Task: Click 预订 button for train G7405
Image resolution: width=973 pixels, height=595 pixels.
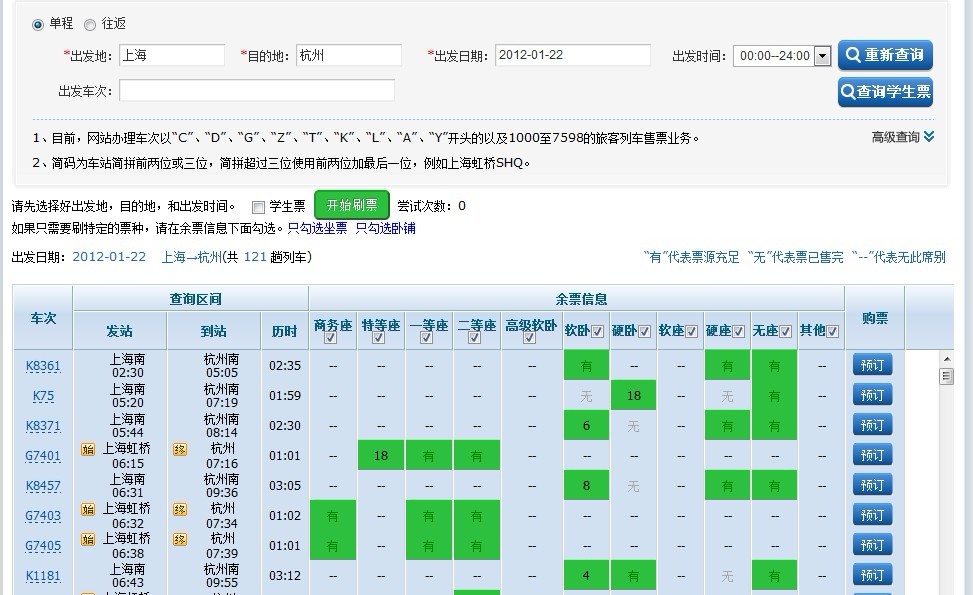Action: 872,545
